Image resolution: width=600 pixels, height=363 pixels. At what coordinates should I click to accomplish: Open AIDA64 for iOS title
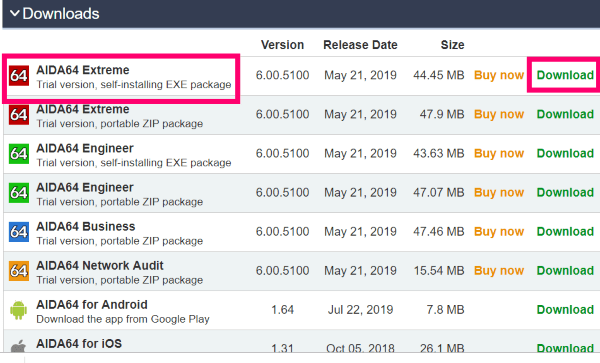coord(79,343)
